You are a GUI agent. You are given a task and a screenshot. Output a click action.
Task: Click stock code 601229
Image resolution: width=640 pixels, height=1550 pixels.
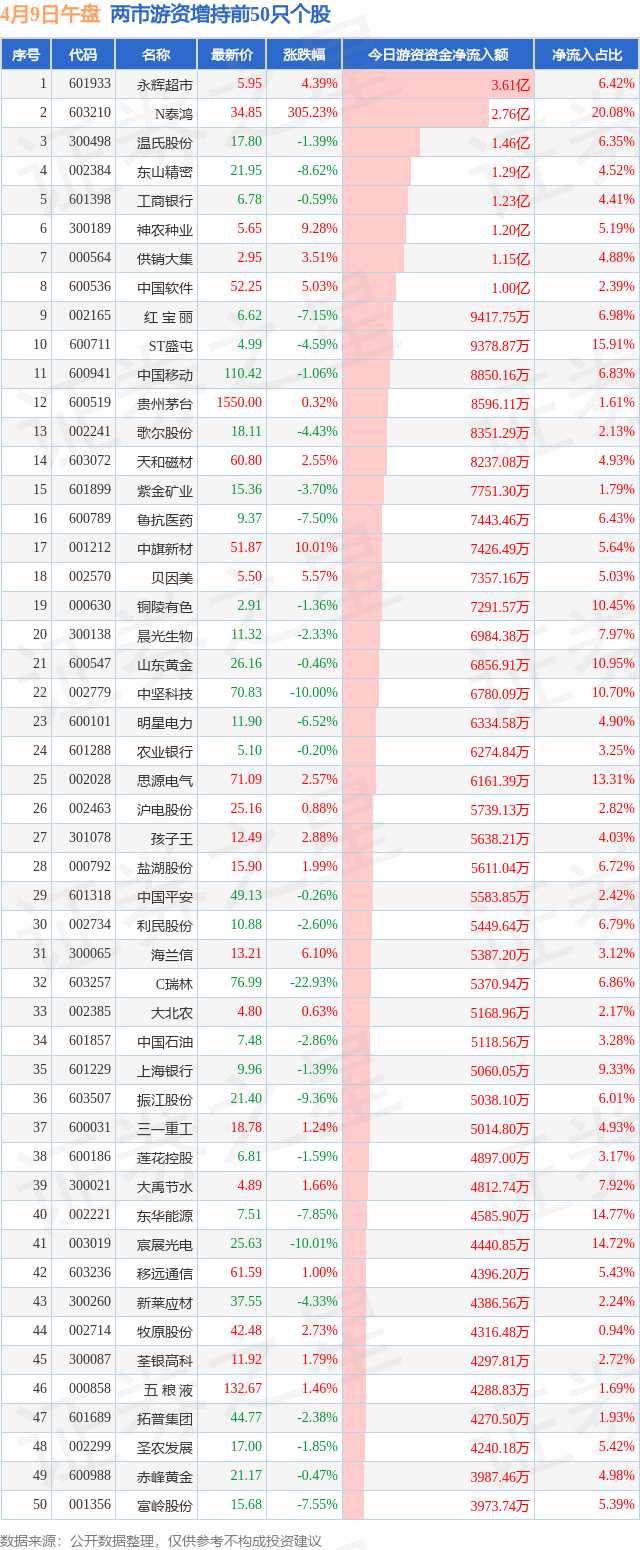click(90, 1070)
